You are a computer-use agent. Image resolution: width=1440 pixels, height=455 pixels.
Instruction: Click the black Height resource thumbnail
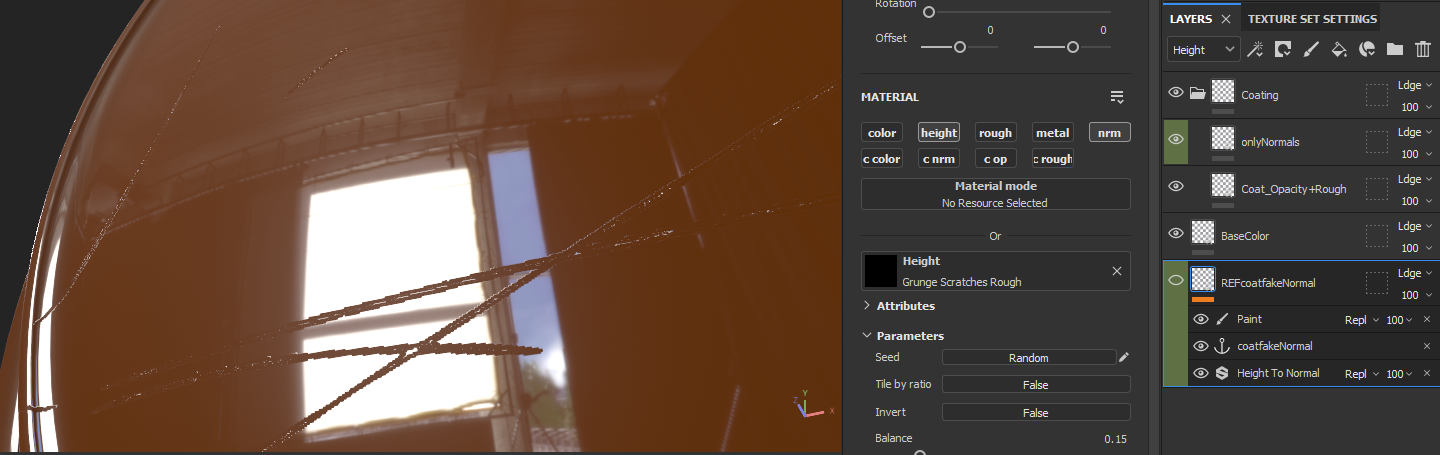click(x=881, y=271)
